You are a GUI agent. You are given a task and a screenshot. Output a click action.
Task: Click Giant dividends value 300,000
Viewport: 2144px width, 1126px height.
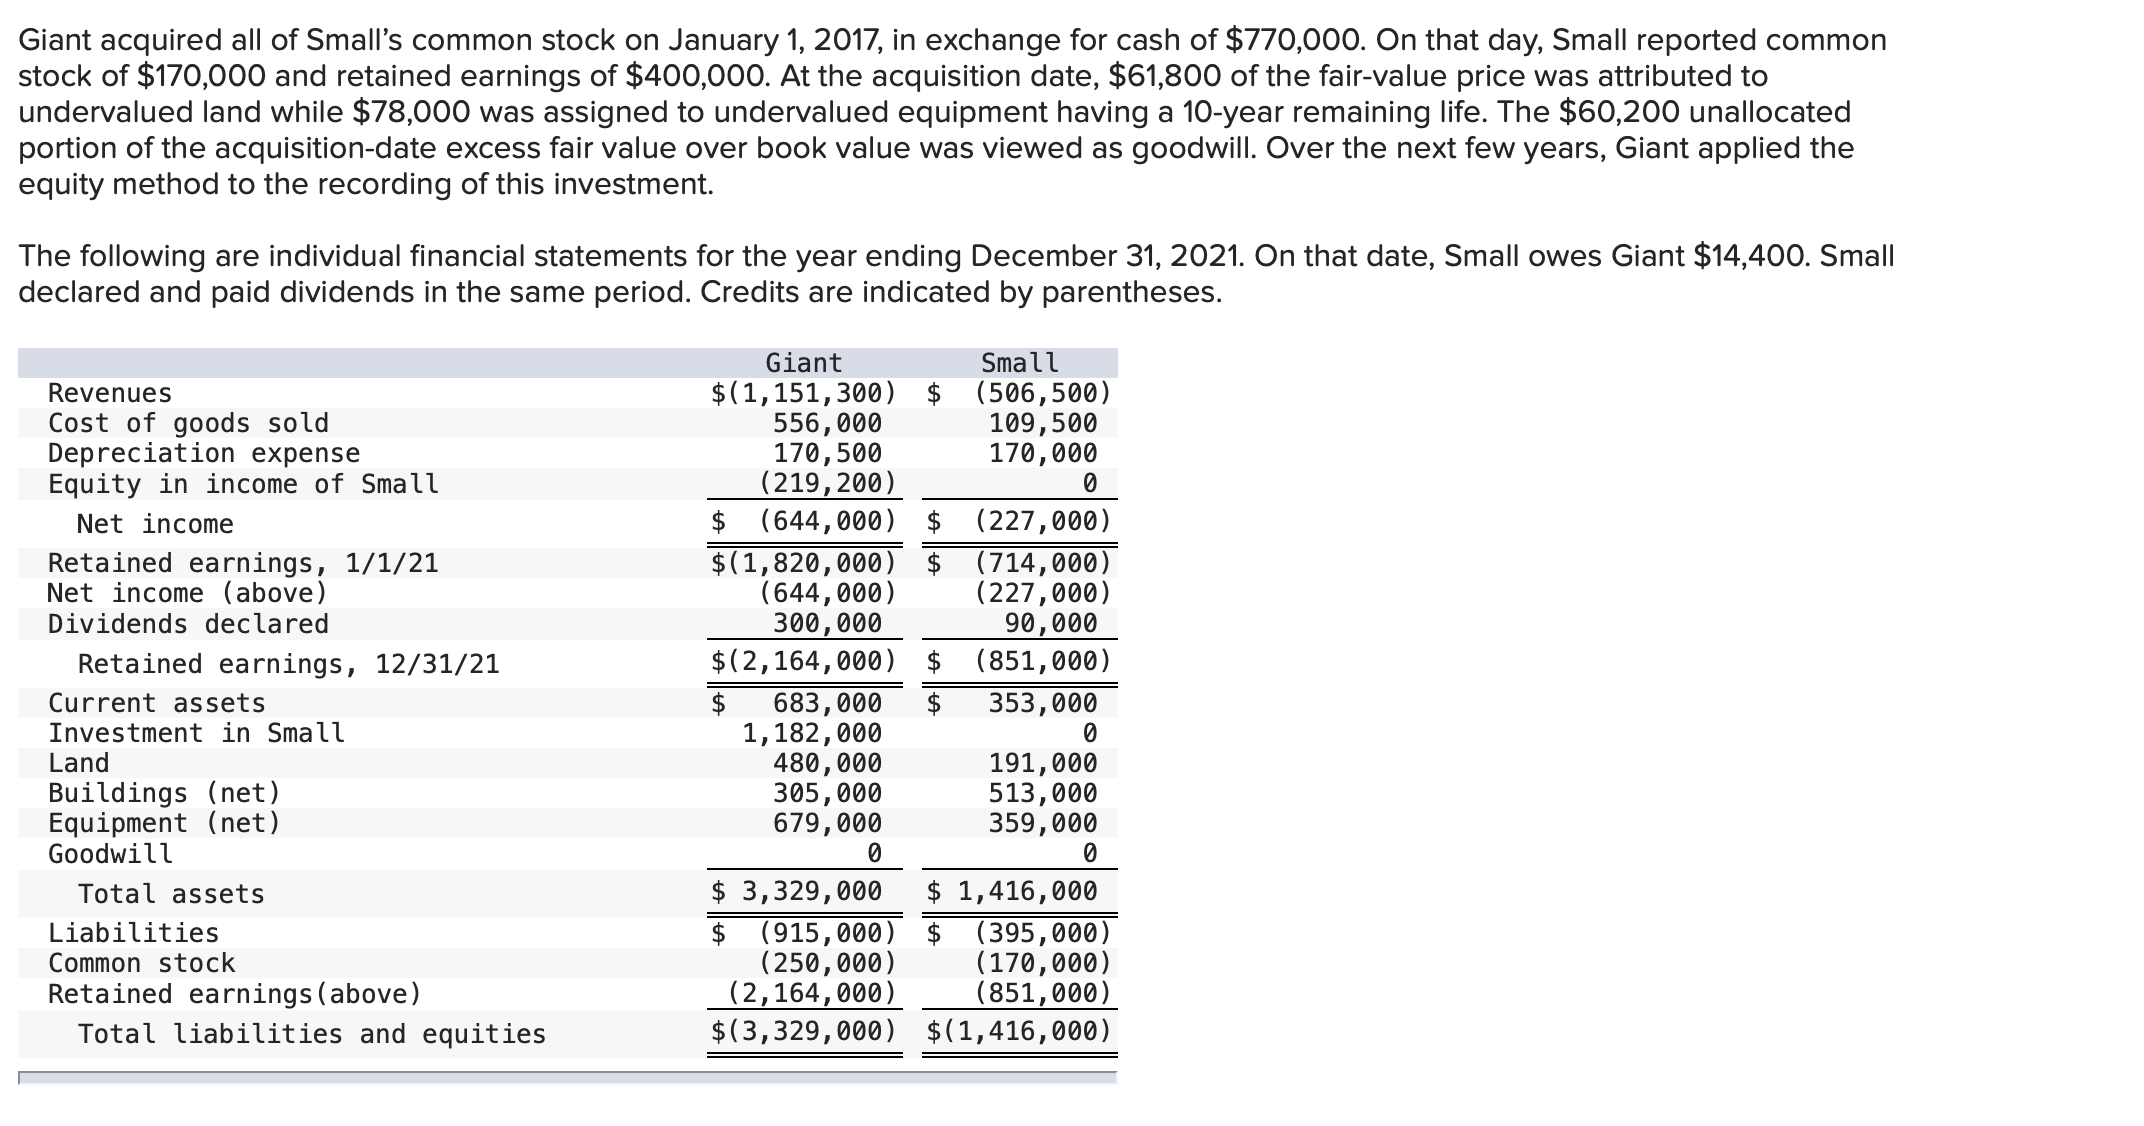[x=828, y=624]
